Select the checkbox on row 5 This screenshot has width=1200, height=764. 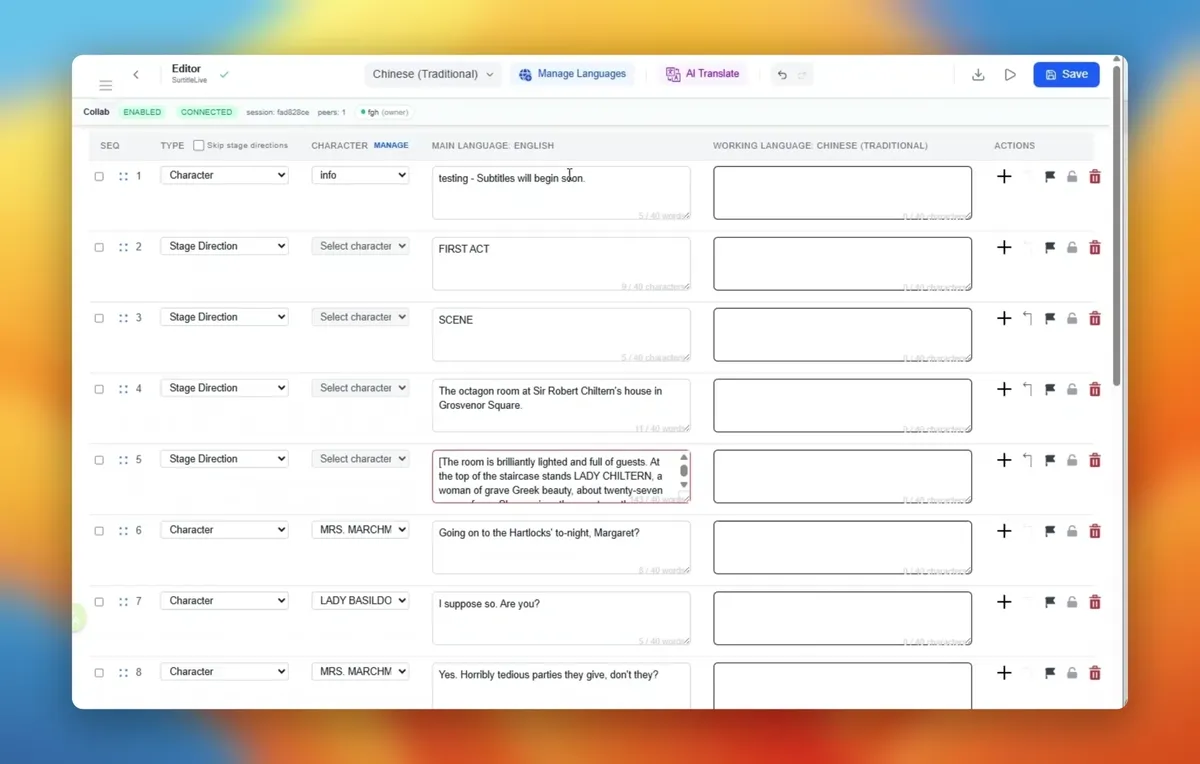99,459
